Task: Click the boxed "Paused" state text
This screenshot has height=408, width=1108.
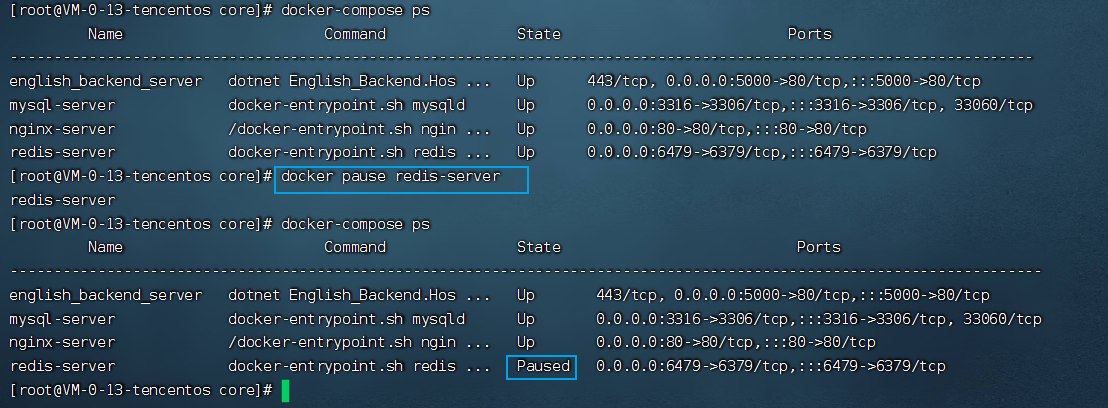Action: pos(543,367)
